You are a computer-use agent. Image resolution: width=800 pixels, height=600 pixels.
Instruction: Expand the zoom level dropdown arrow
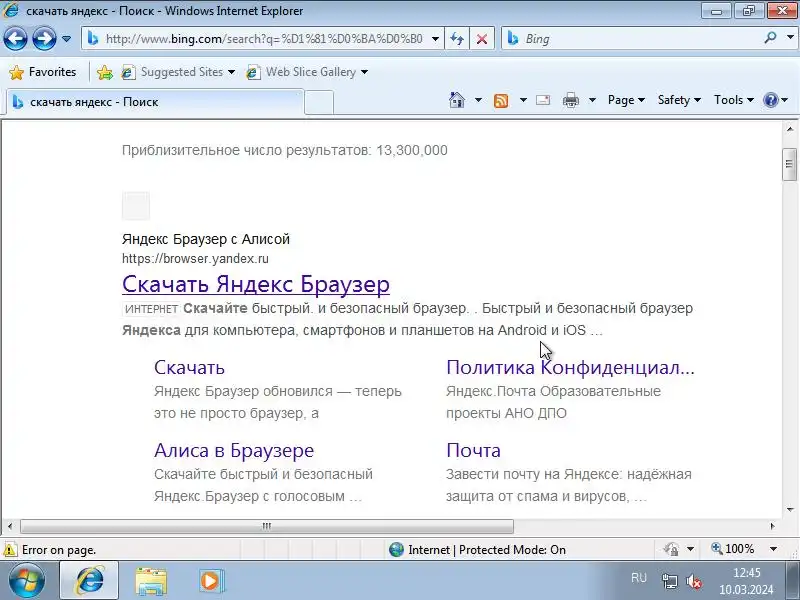point(773,549)
